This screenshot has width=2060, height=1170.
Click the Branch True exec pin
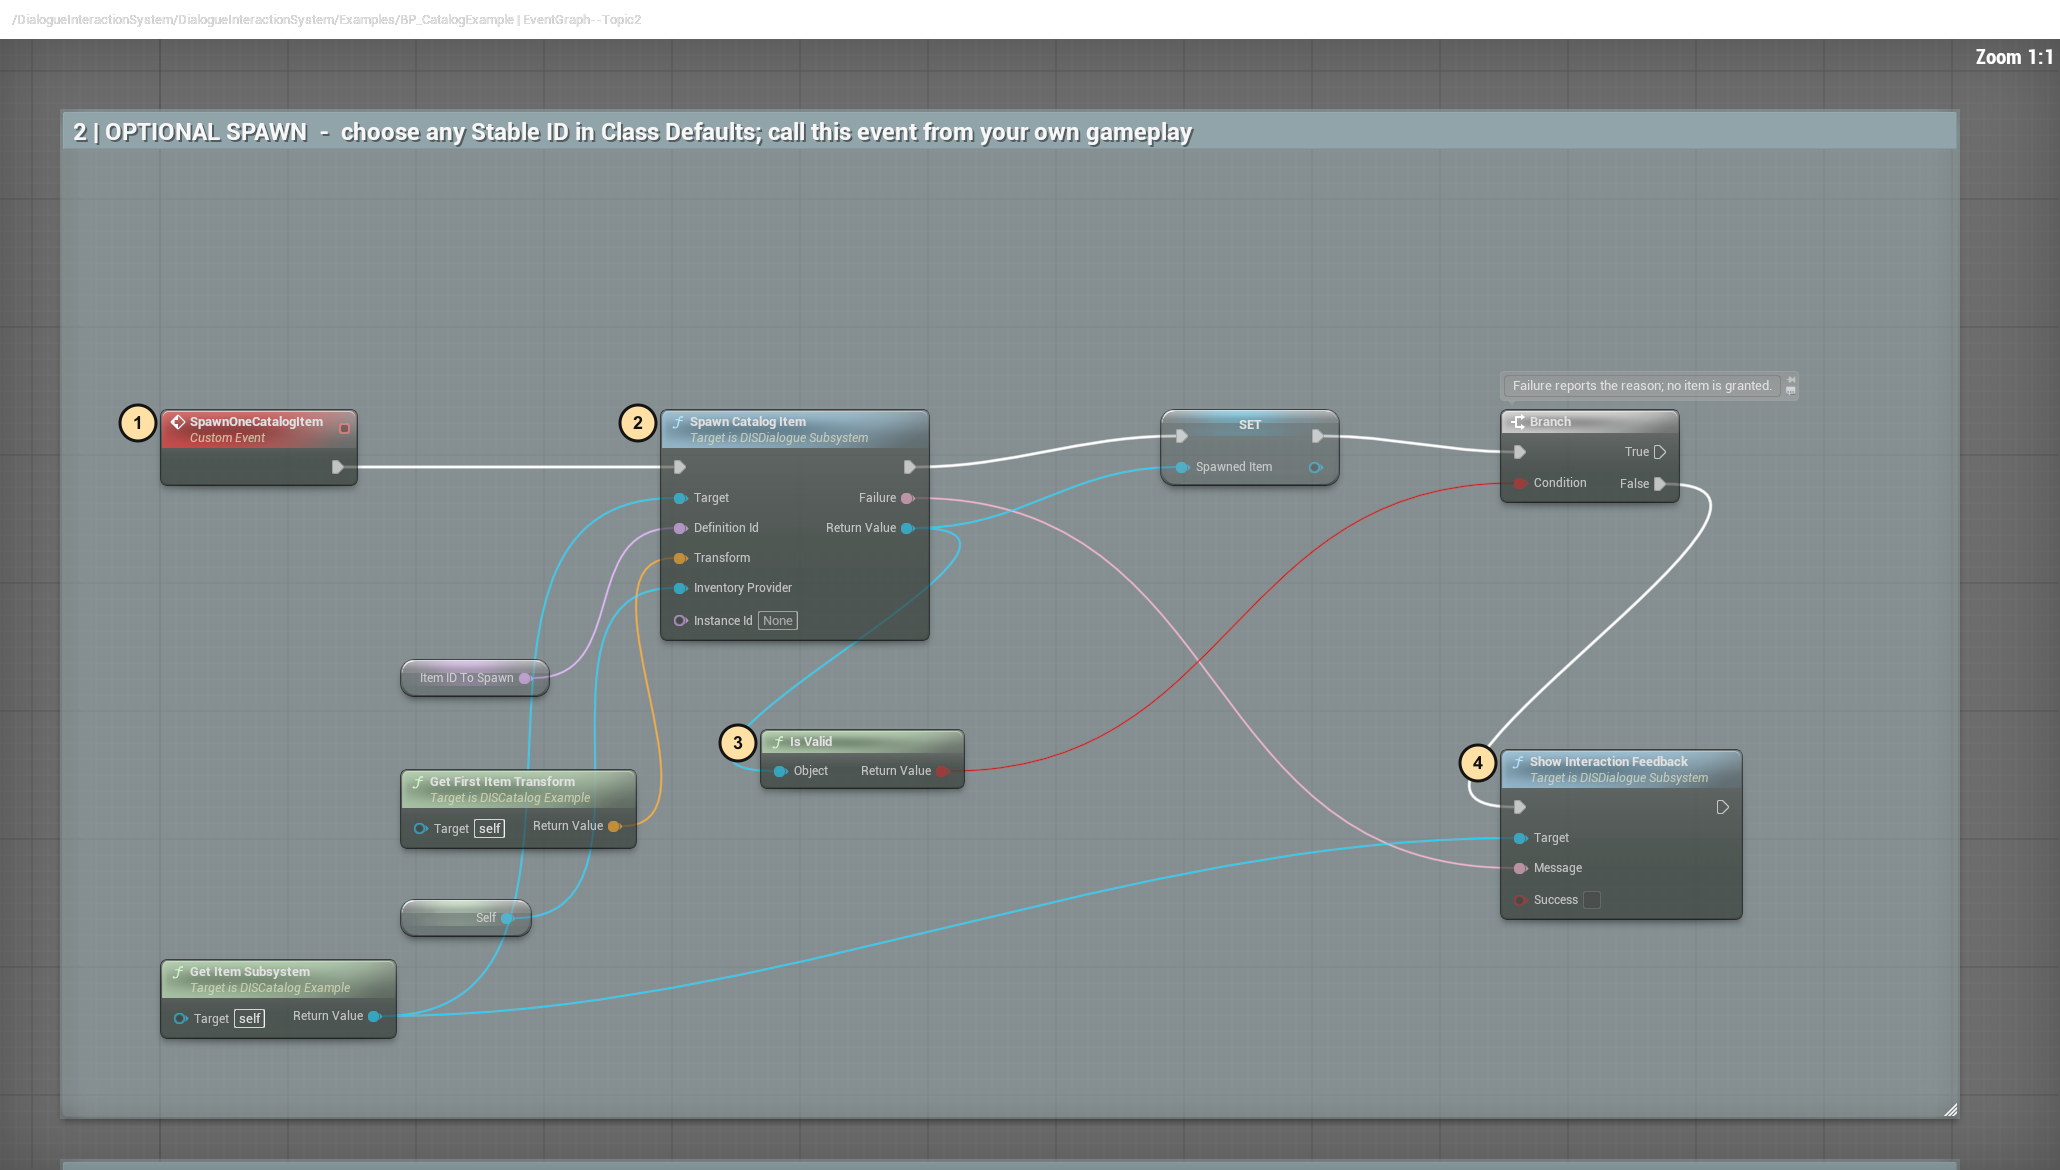coord(1660,452)
